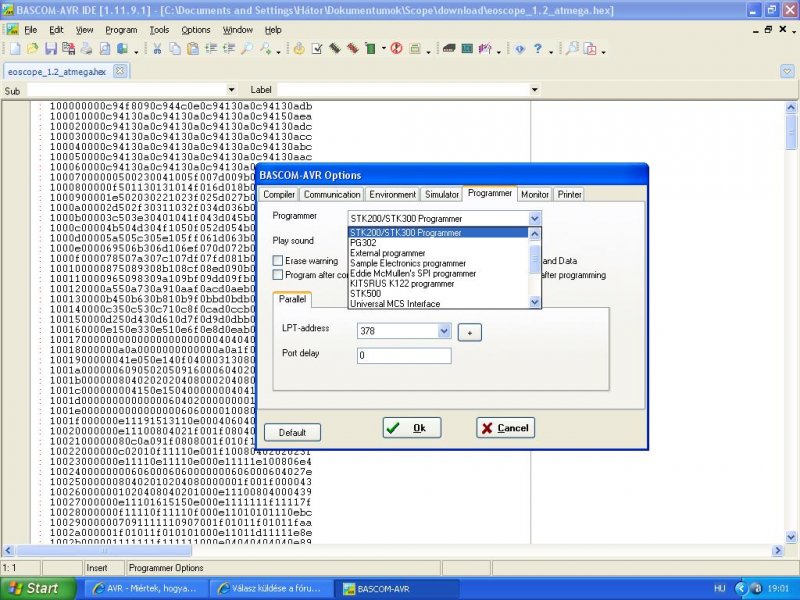Image resolution: width=800 pixels, height=600 pixels.
Task: Switch to the Communication tab
Action: tap(332, 194)
